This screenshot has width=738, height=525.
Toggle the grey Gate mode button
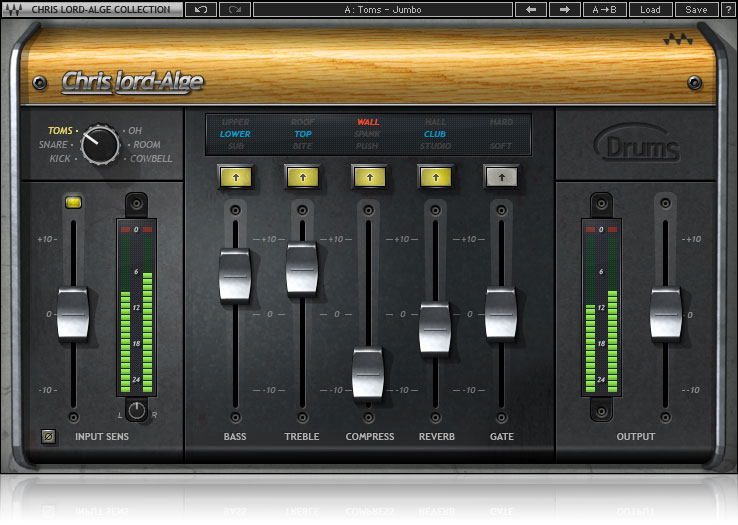click(x=501, y=177)
